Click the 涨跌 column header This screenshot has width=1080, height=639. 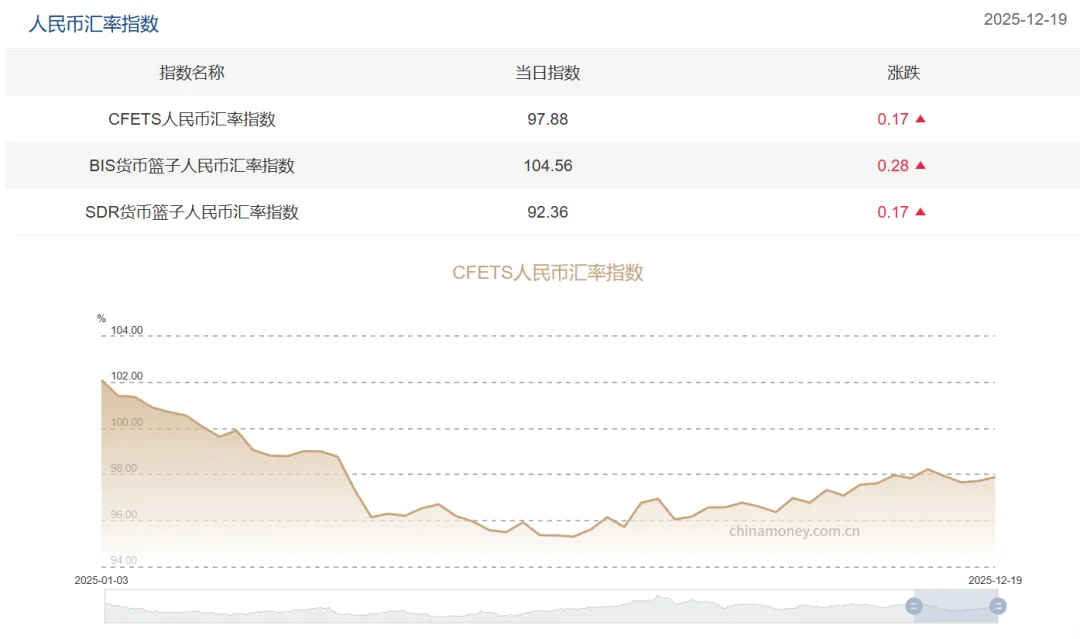click(903, 73)
